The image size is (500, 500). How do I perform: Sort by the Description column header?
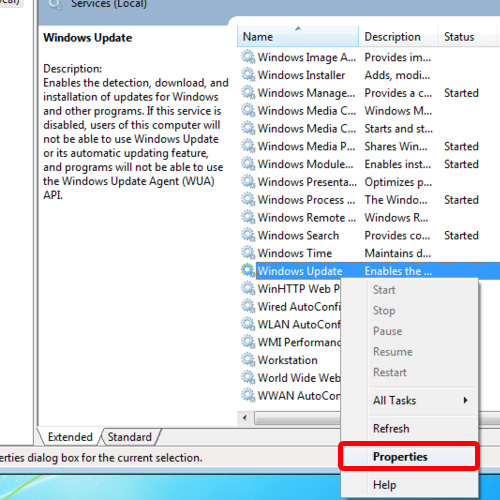coord(398,36)
